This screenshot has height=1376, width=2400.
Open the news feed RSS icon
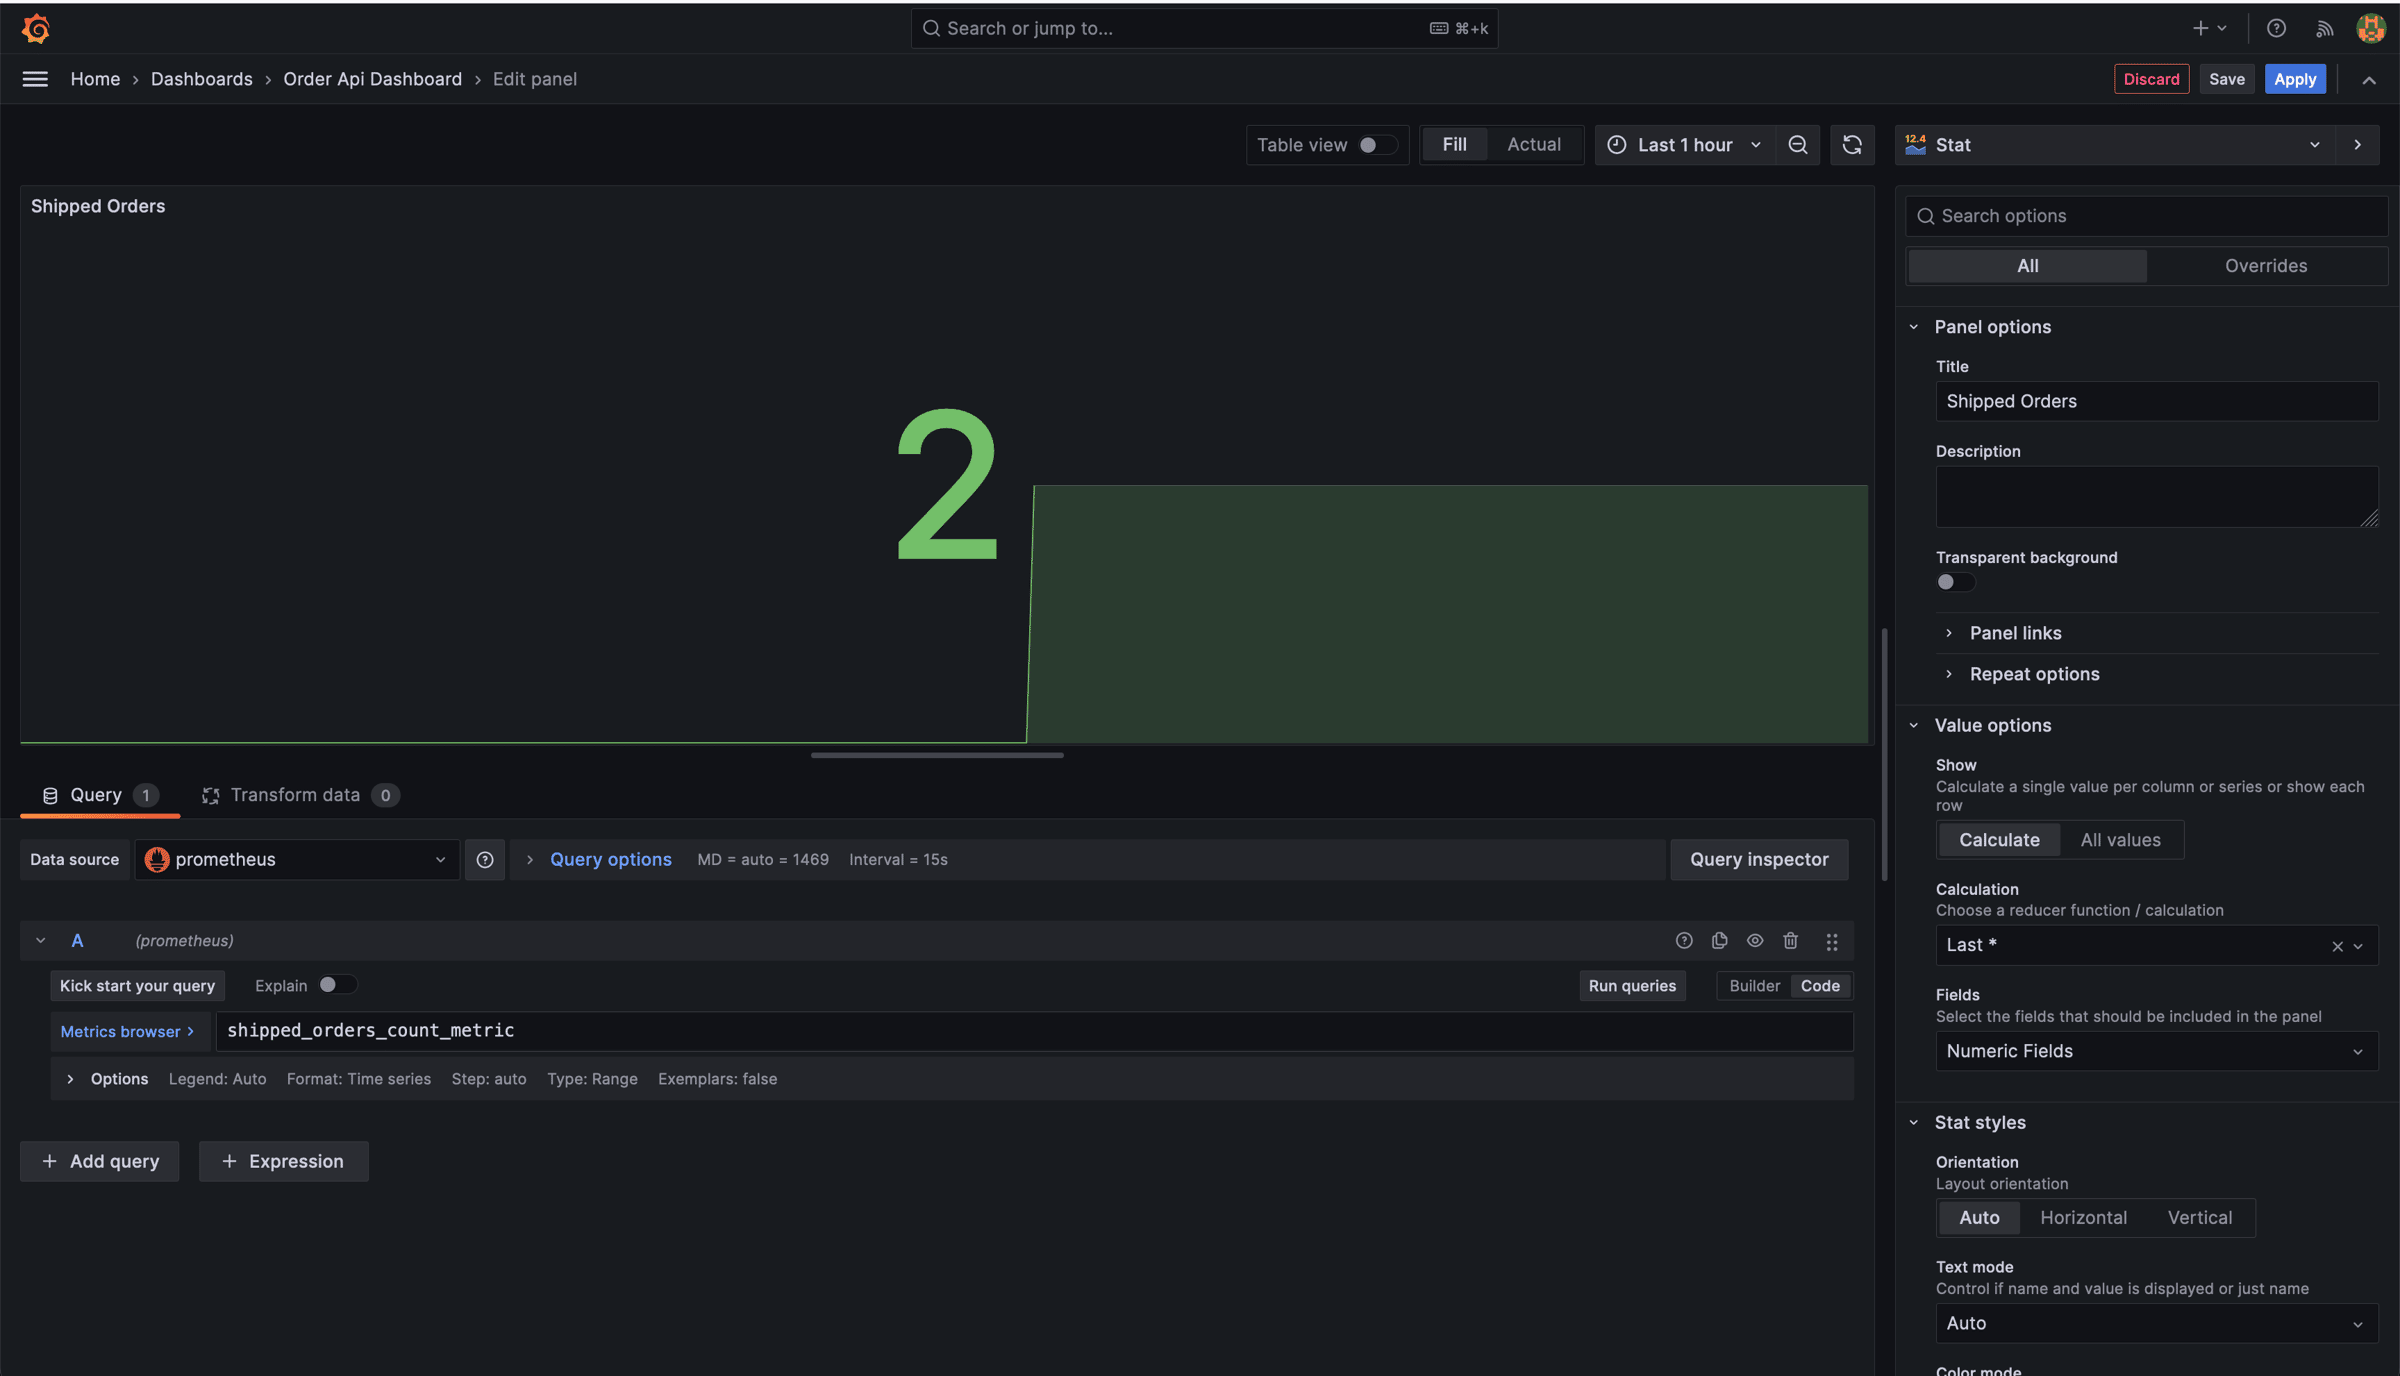click(2324, 28)
